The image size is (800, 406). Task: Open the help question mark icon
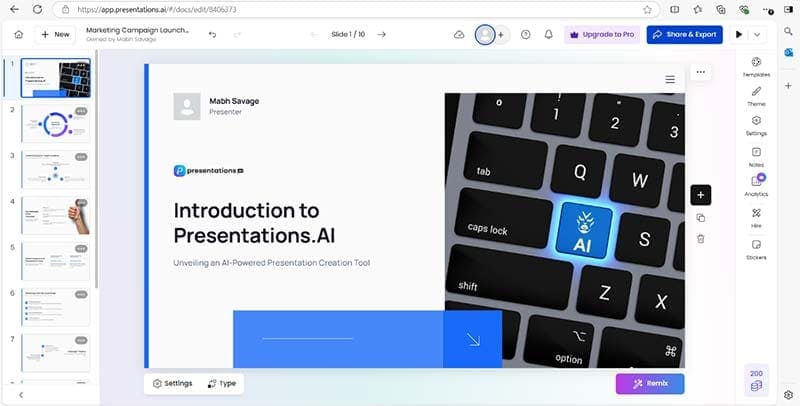(x=526, y=35)
